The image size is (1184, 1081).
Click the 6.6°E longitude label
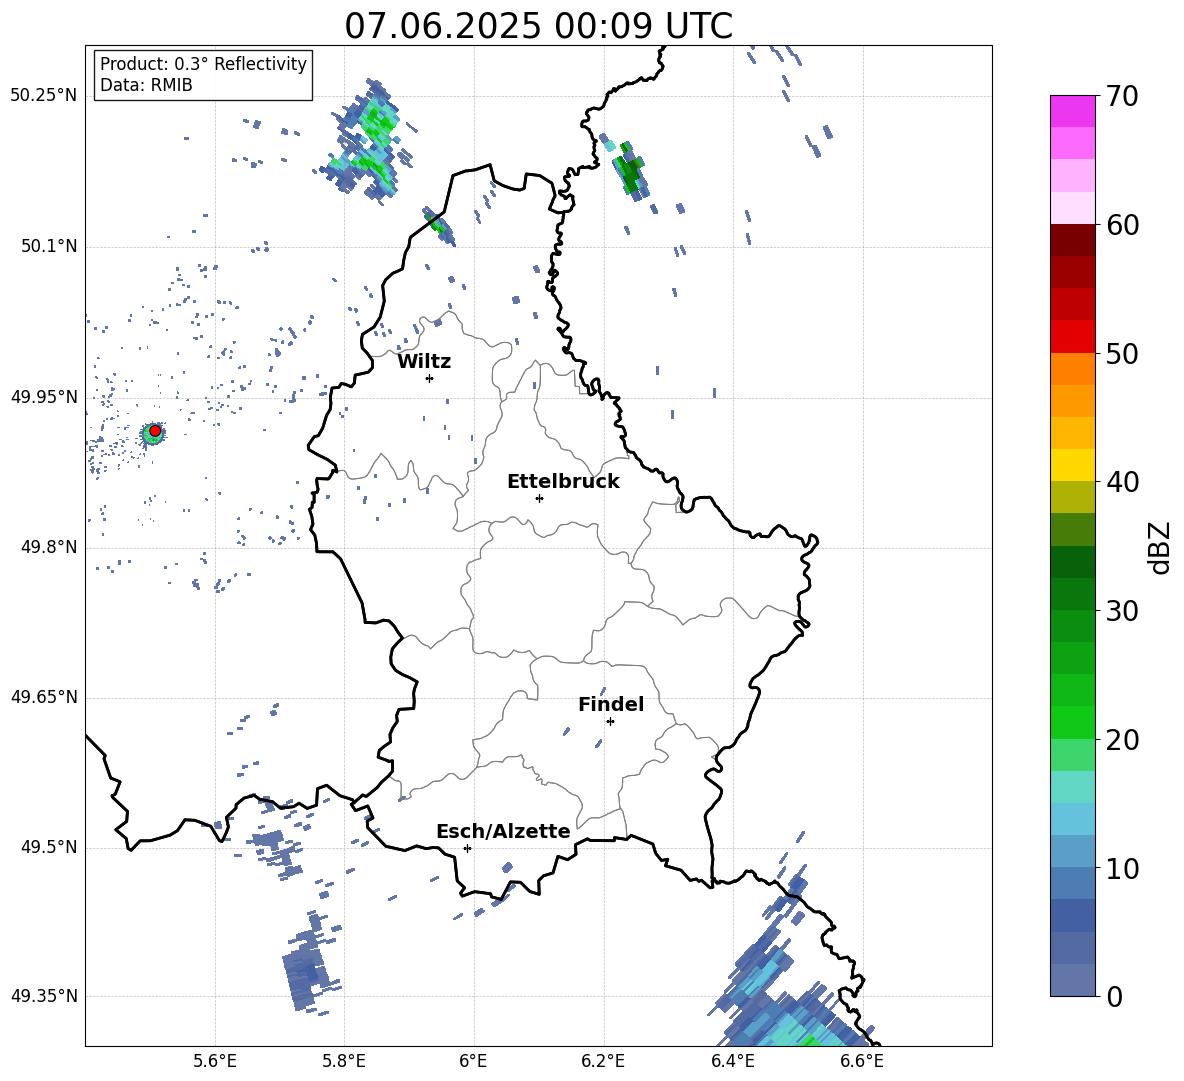click(862, 1061)
